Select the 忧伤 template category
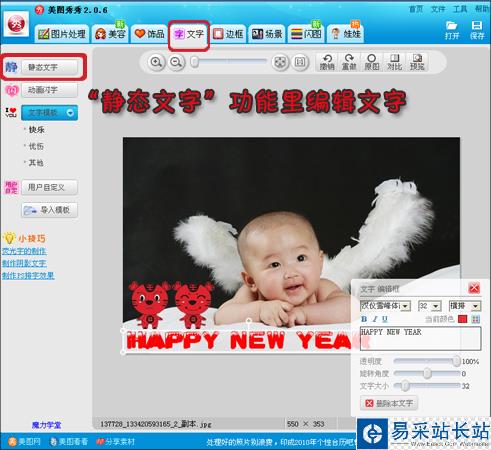 tap(36, 146)
